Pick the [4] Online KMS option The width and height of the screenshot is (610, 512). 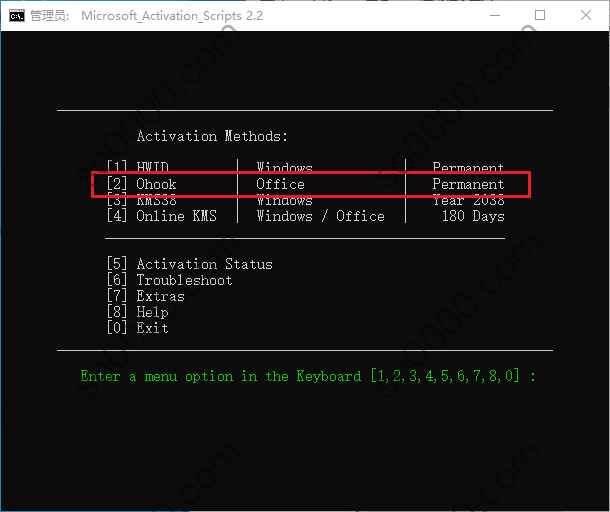160,216
